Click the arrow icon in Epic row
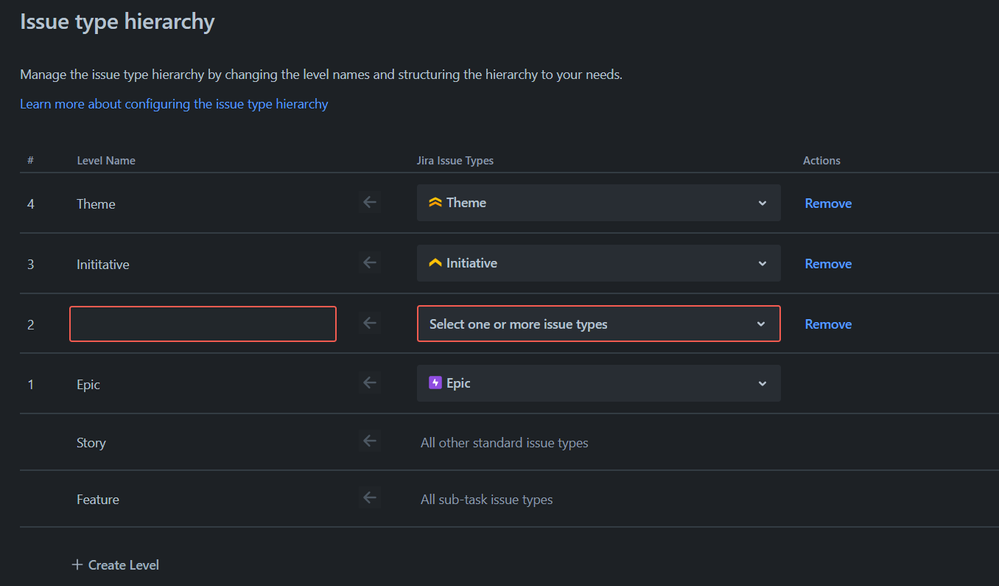The height and width of the screenshot is (586, 999). tap(370, 383)
